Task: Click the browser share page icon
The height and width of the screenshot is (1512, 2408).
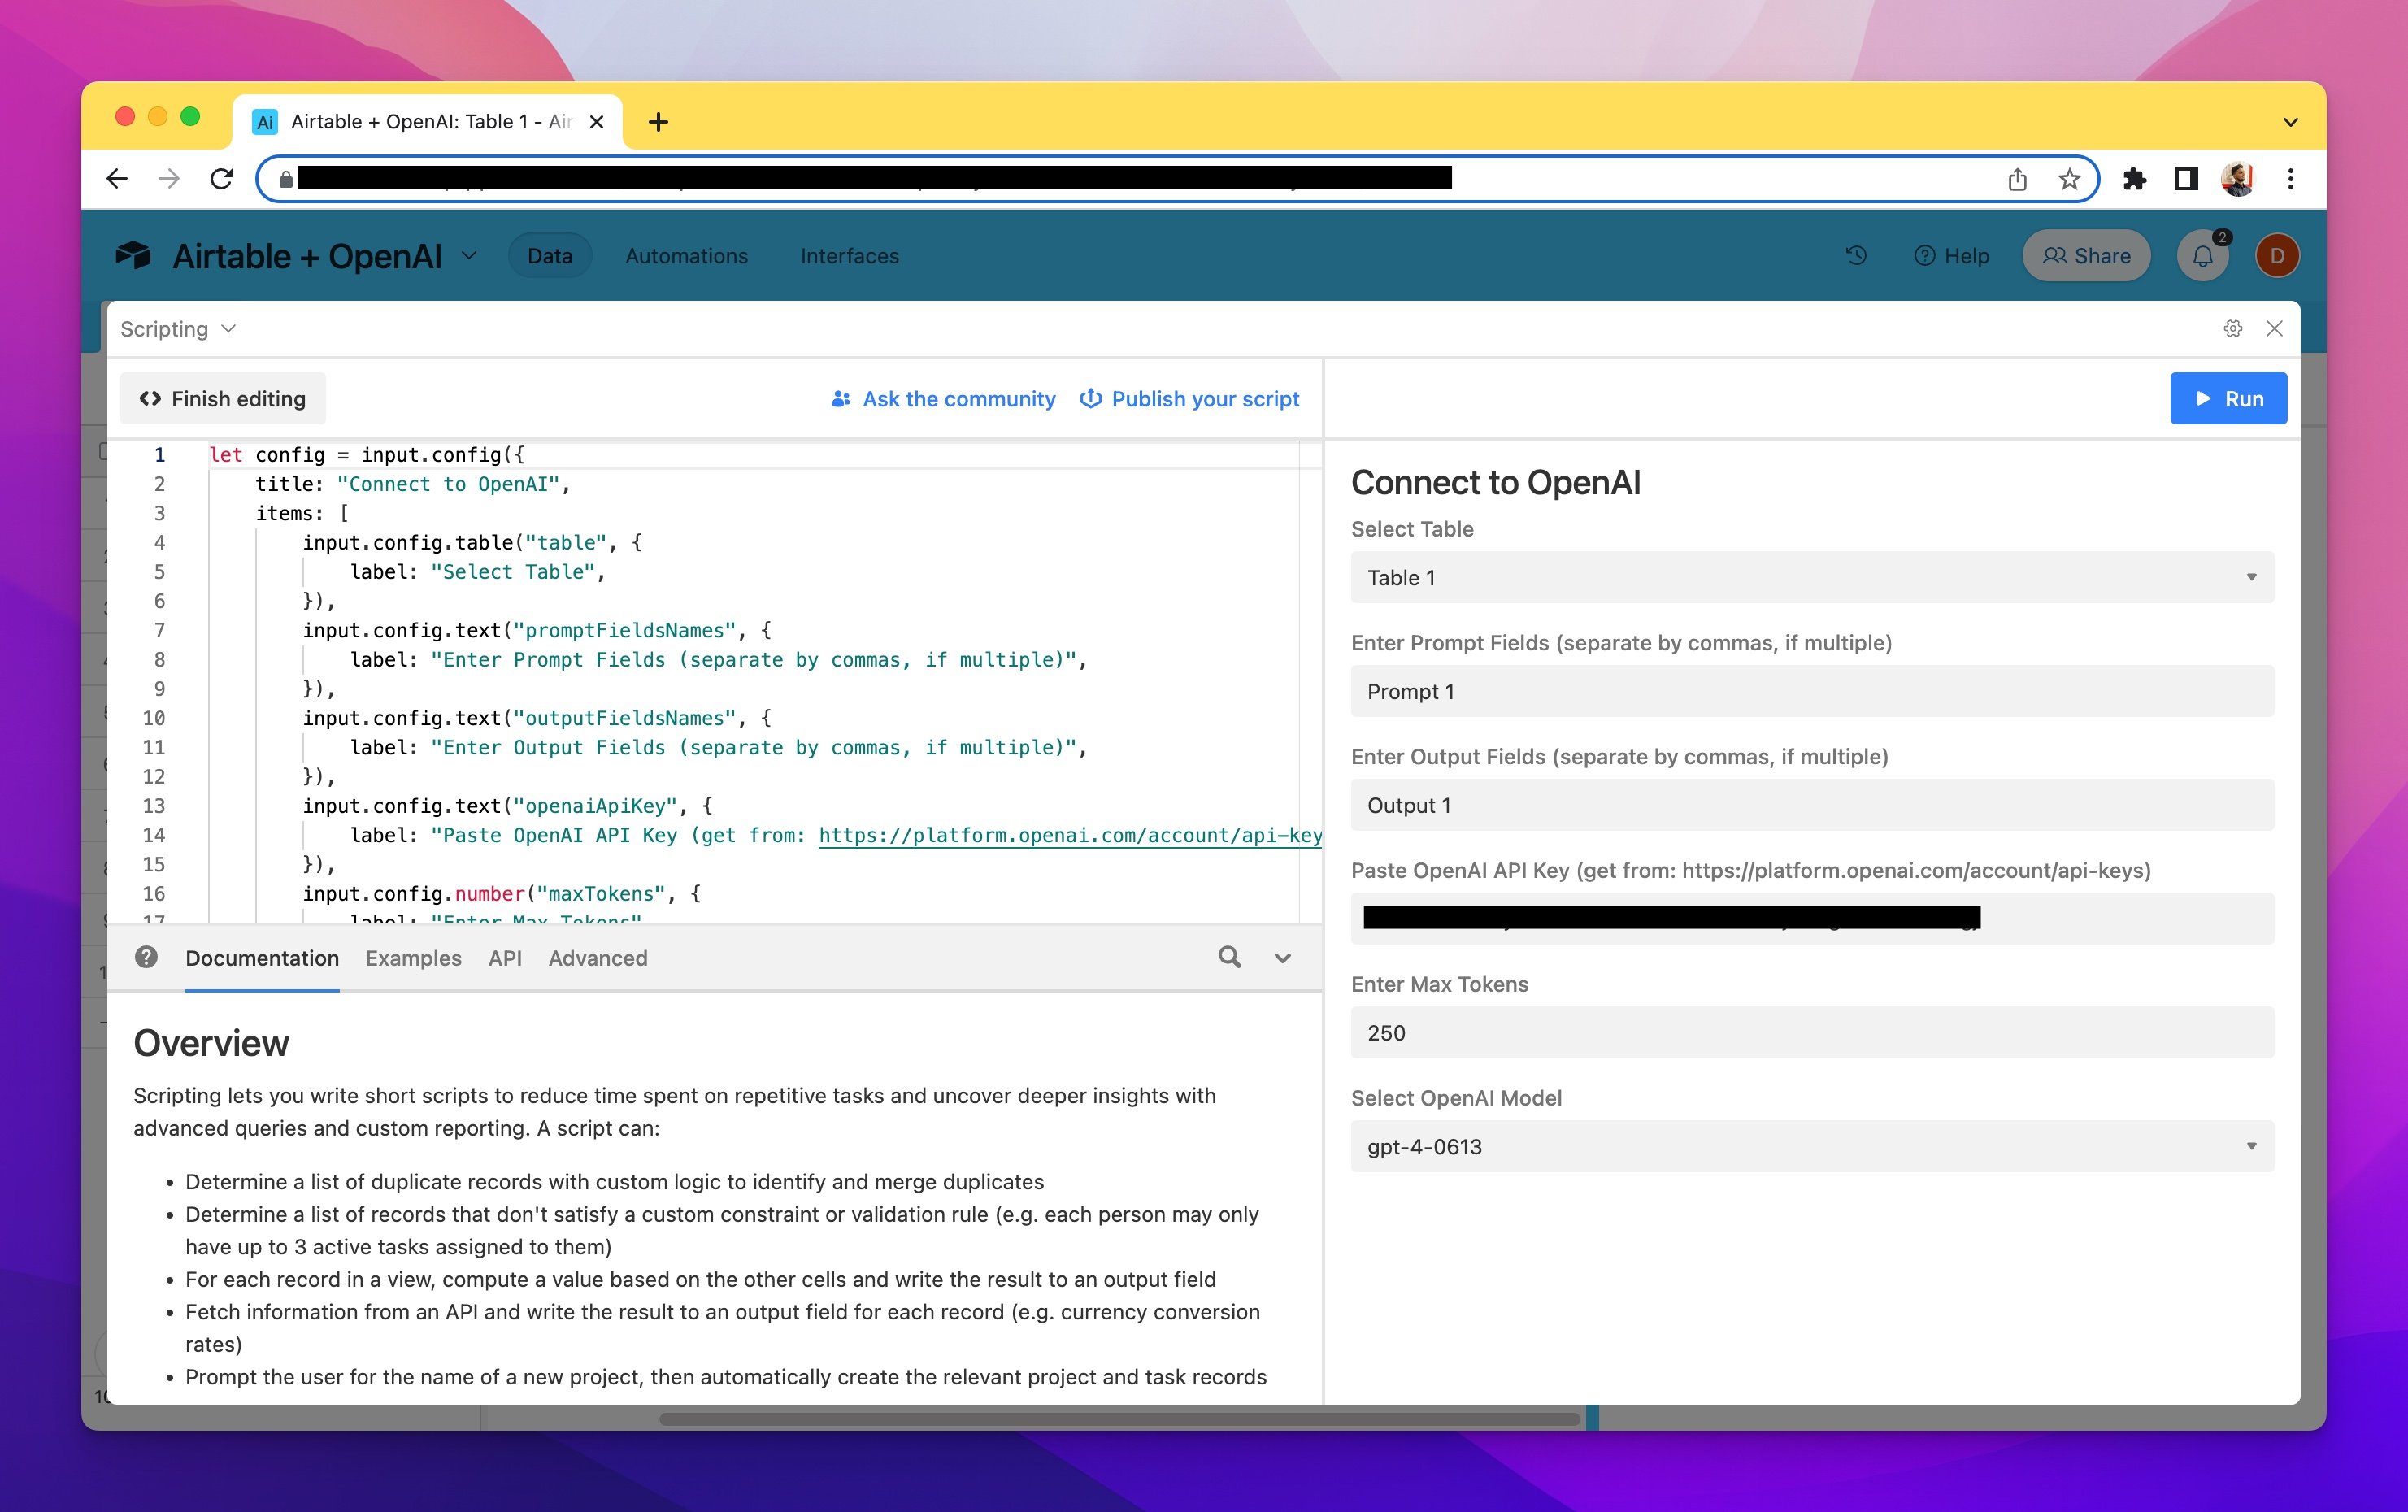Action: pos(2017,179)
